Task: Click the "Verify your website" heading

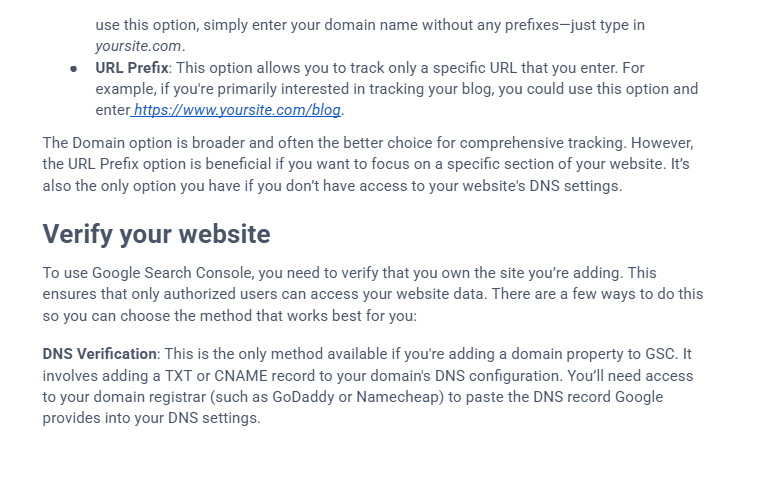Action: pyautogui.click(x=156, y=234)
